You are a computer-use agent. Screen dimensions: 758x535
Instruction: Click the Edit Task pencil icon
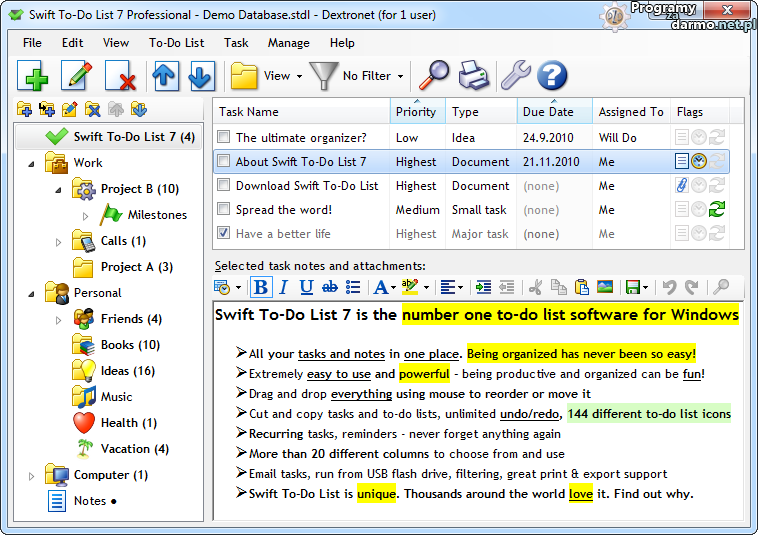tap(77, 76)
